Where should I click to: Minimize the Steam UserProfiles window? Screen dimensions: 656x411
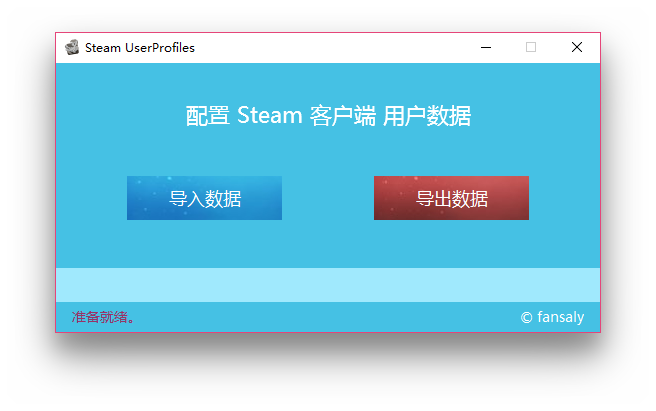click(486, 47)
